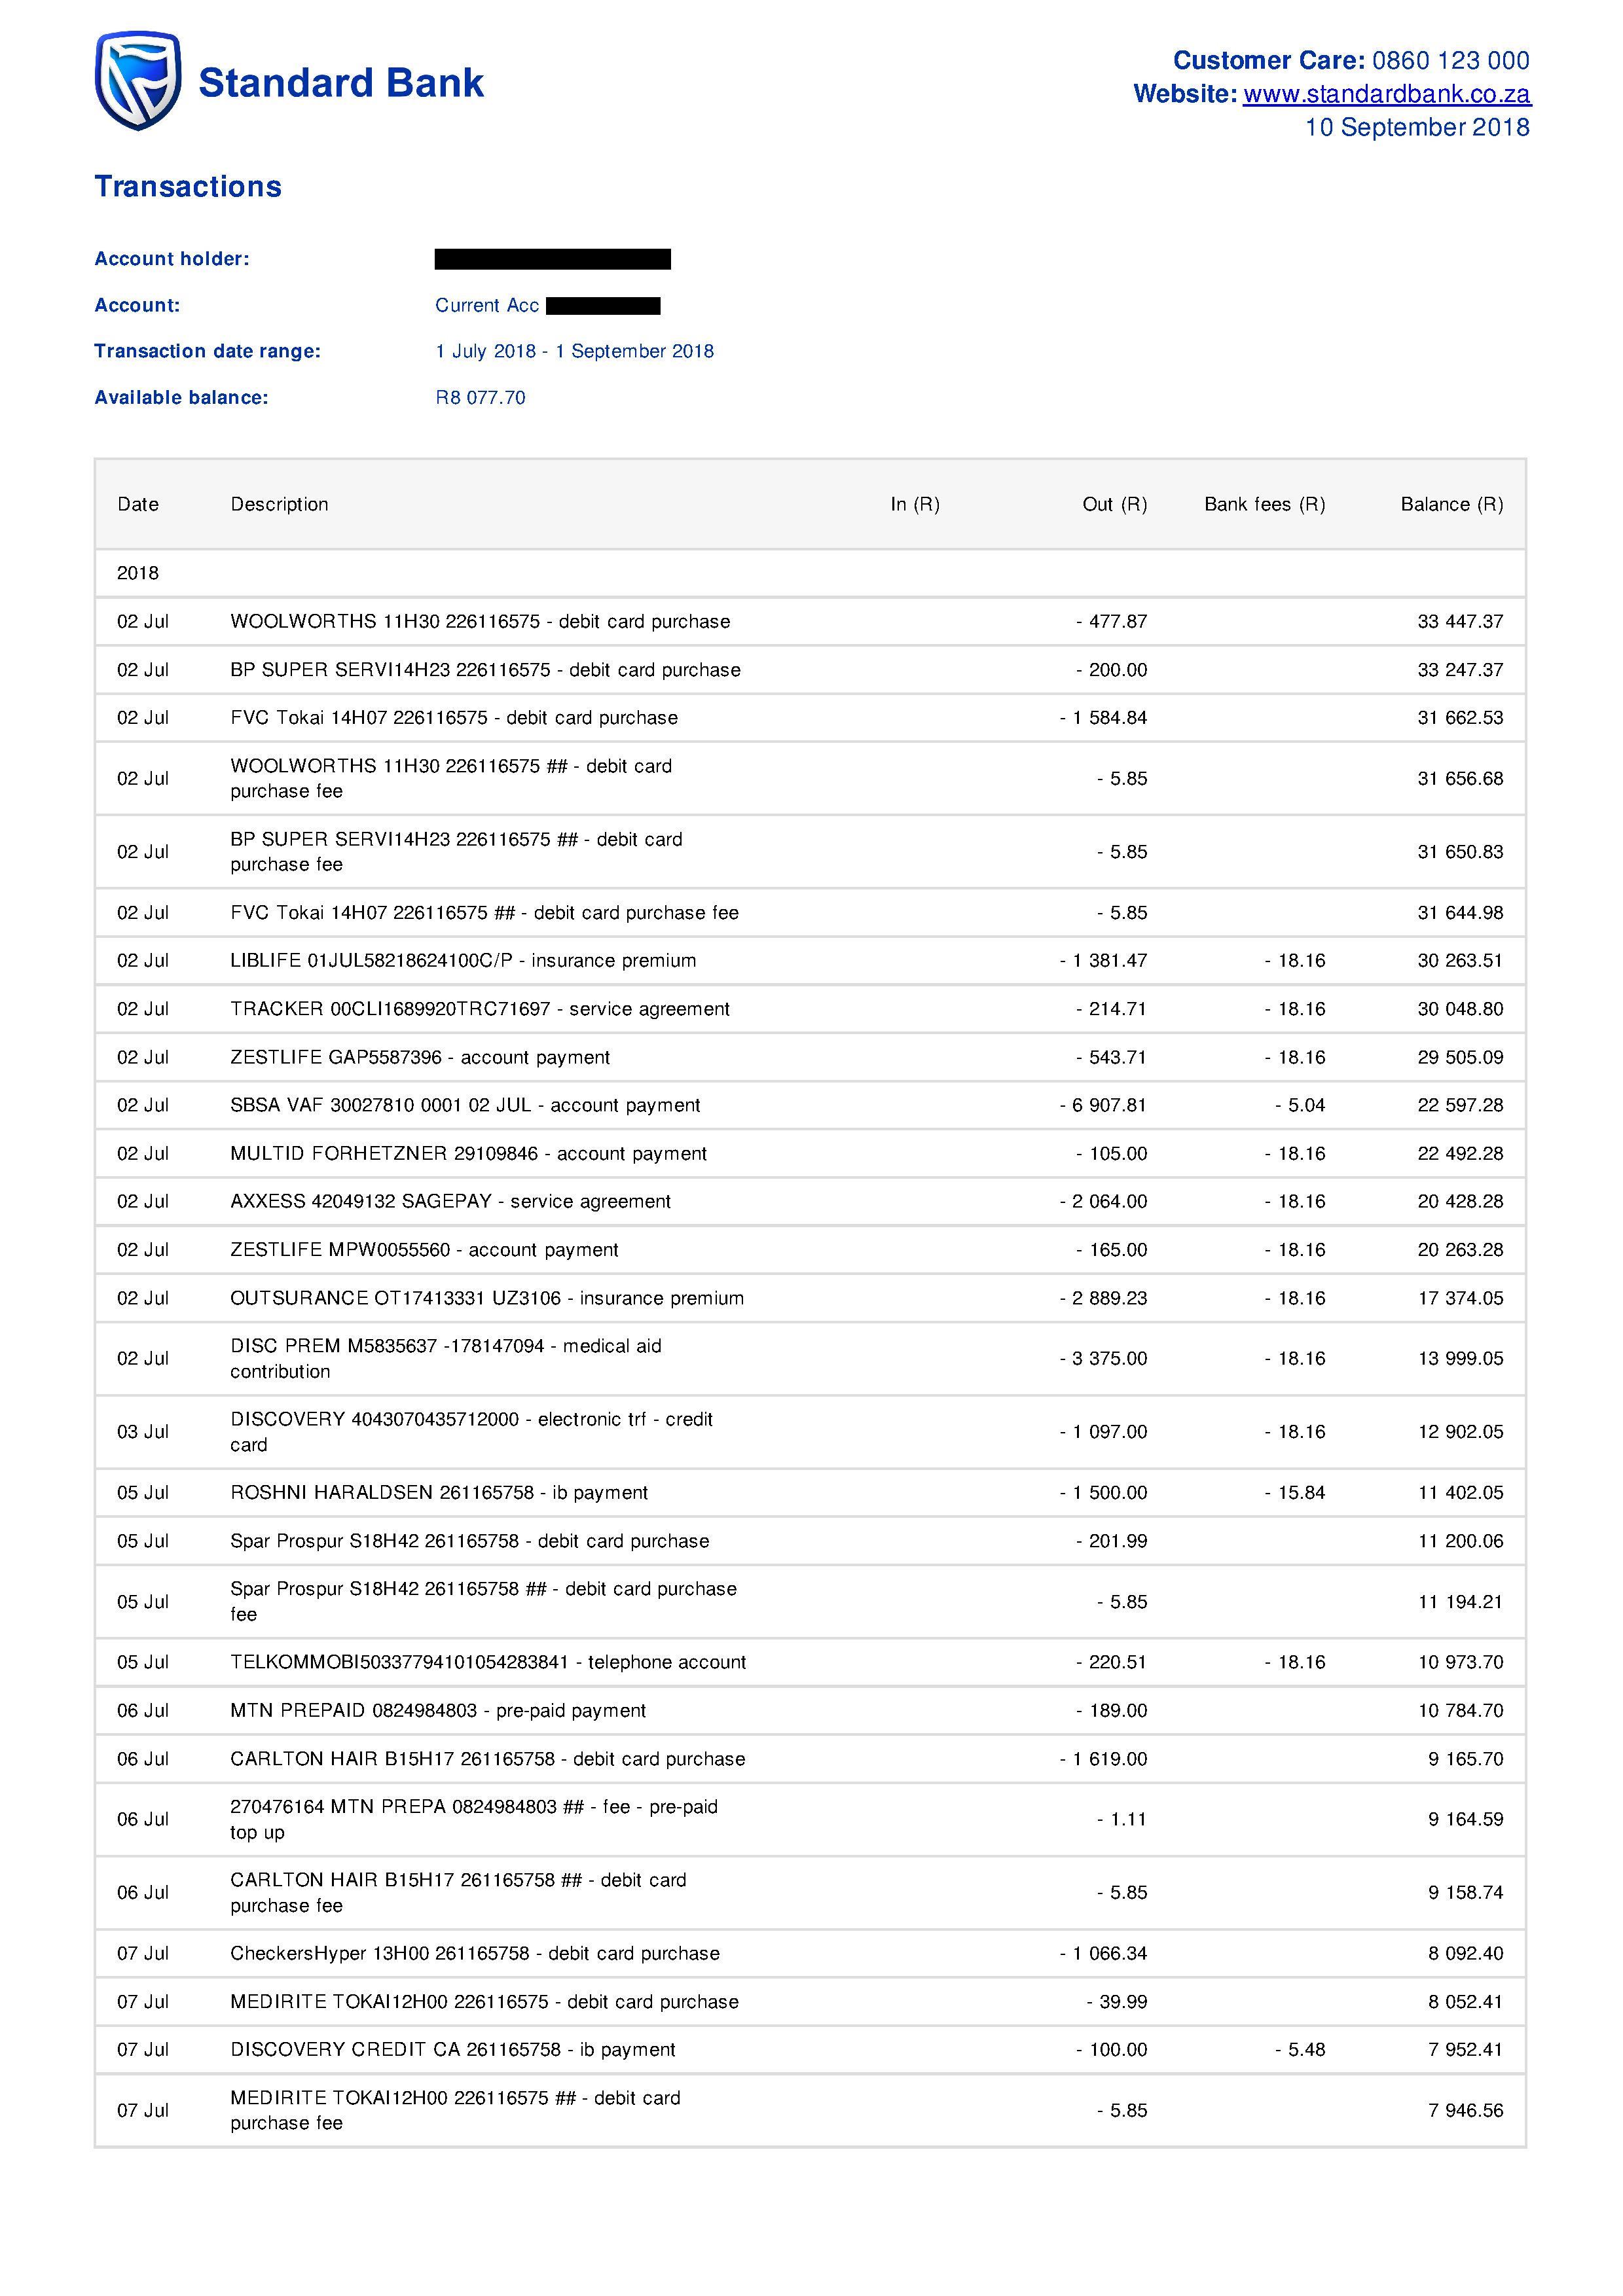The height and width of the screenshot is (2296, 1623).
Task: Click the Customer Care phone number
Action: click(x=1450, y=61)
